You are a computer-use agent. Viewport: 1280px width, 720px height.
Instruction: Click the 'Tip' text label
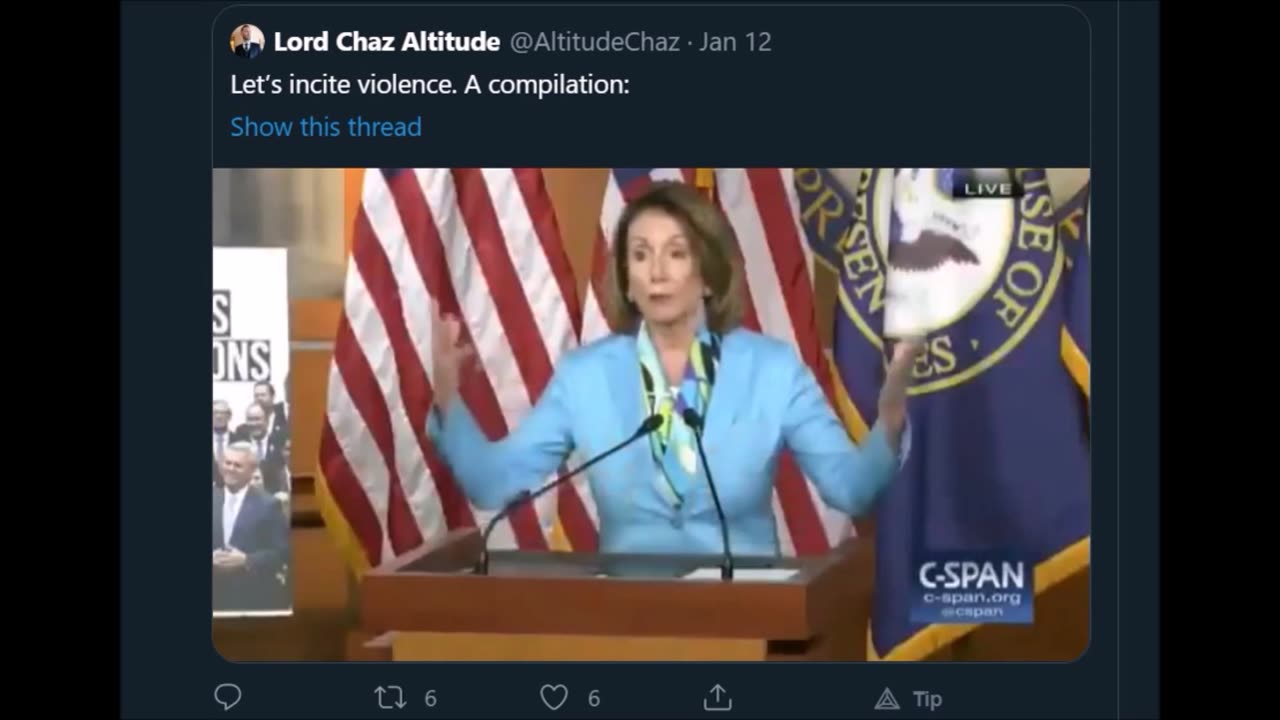[927, 699]
